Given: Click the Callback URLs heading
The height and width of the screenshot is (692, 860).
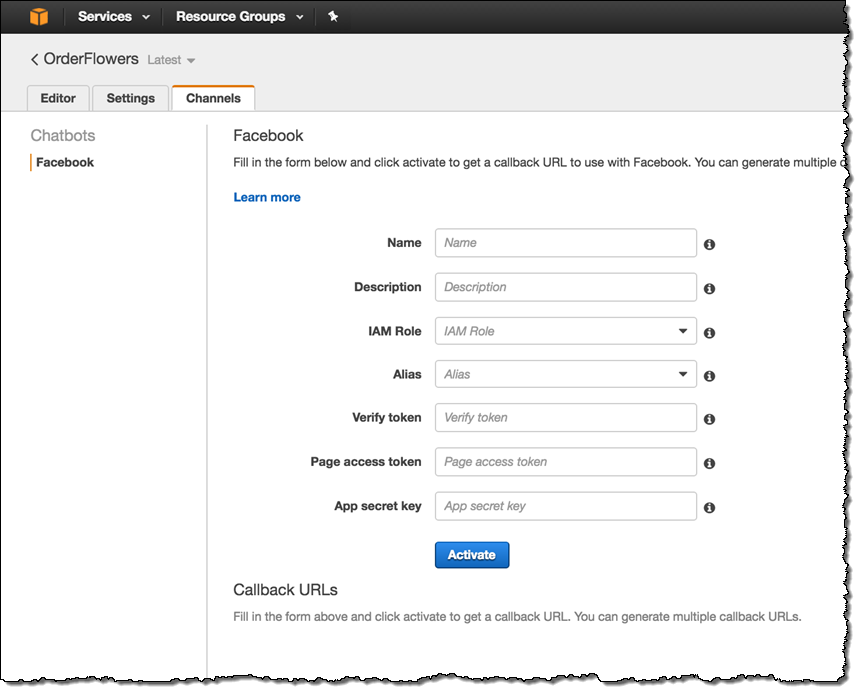Looking at the screenshot, I should pos(285,590).
